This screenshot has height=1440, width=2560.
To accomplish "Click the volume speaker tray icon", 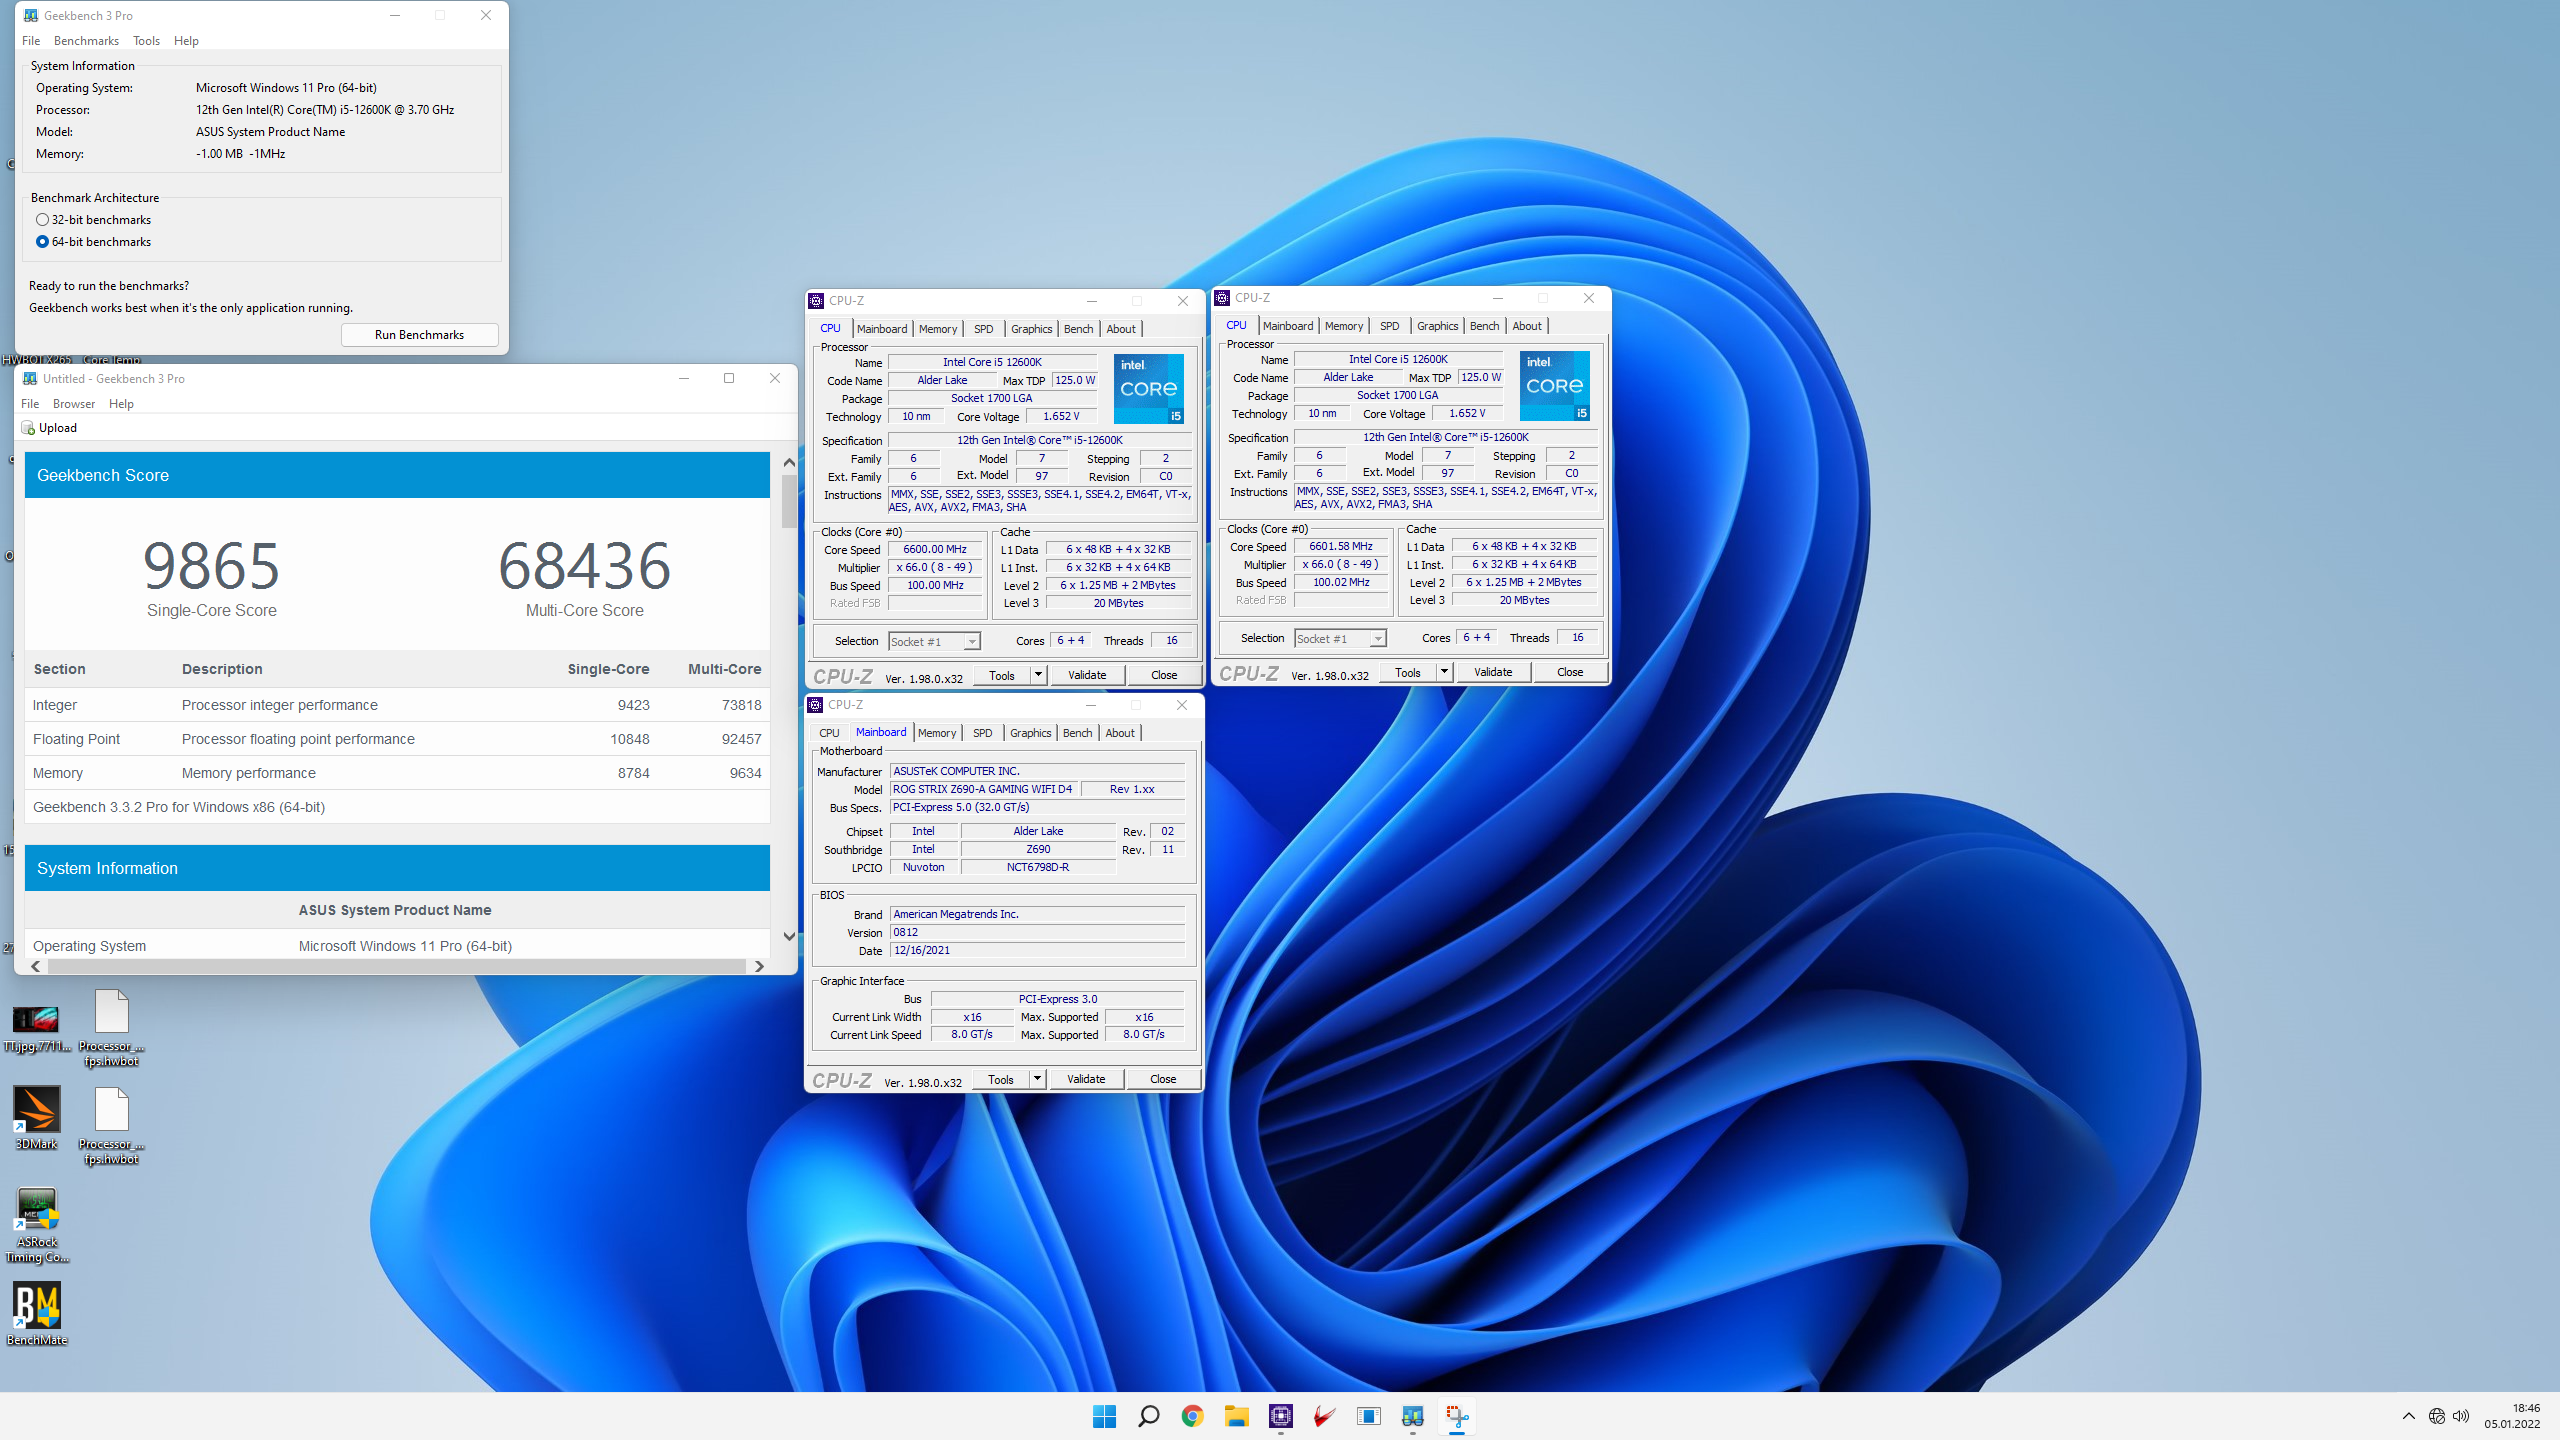I will pyautogui.click(x=2461, y=1416).
